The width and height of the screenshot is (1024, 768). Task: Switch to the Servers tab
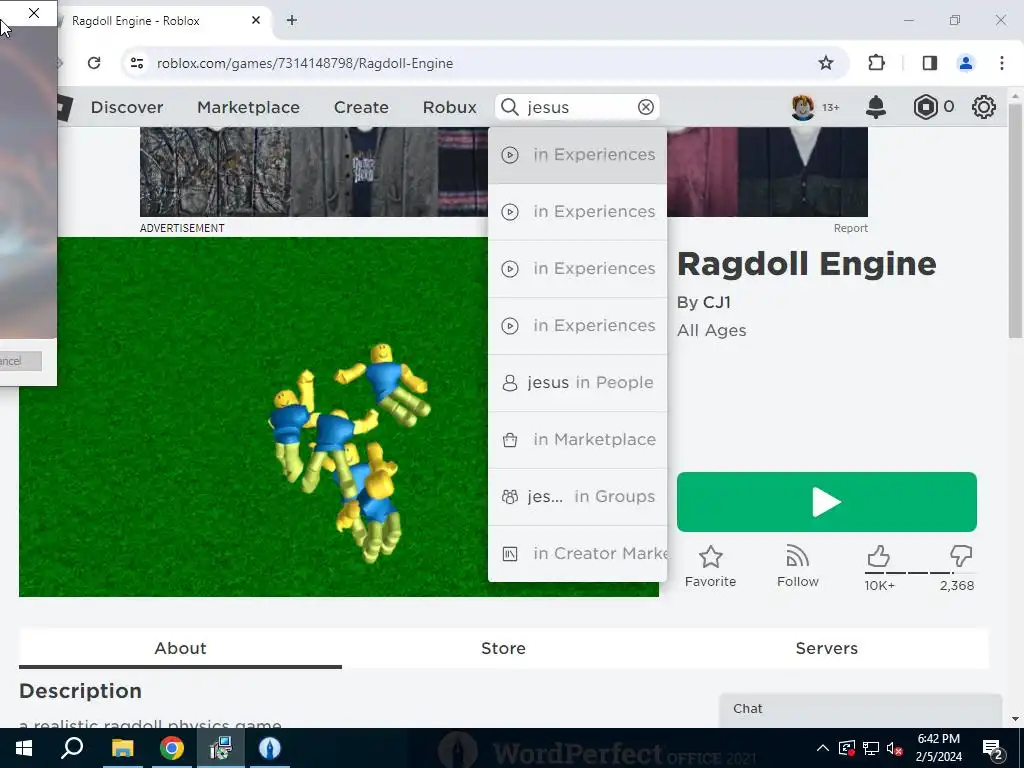pyautogui.click(x=827, y=648)
